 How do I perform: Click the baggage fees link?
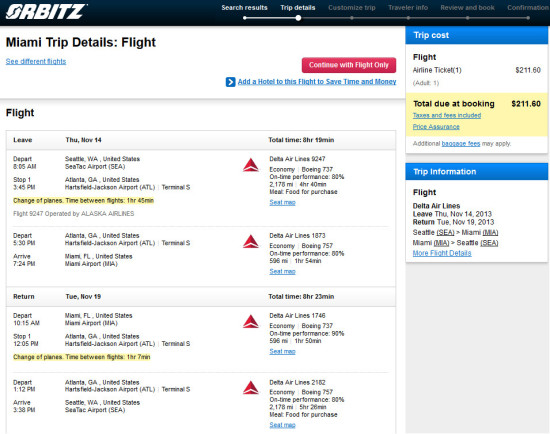pos(461,143)
